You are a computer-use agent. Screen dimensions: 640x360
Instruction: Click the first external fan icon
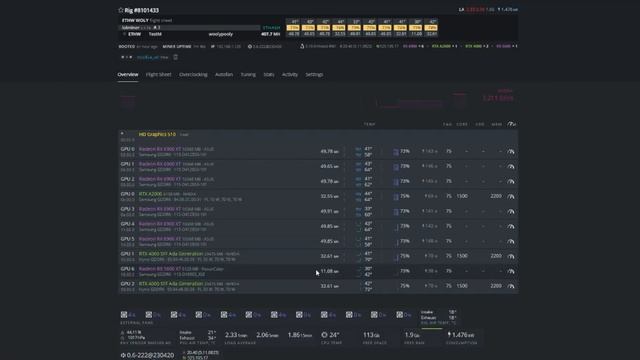click(124, 315)
